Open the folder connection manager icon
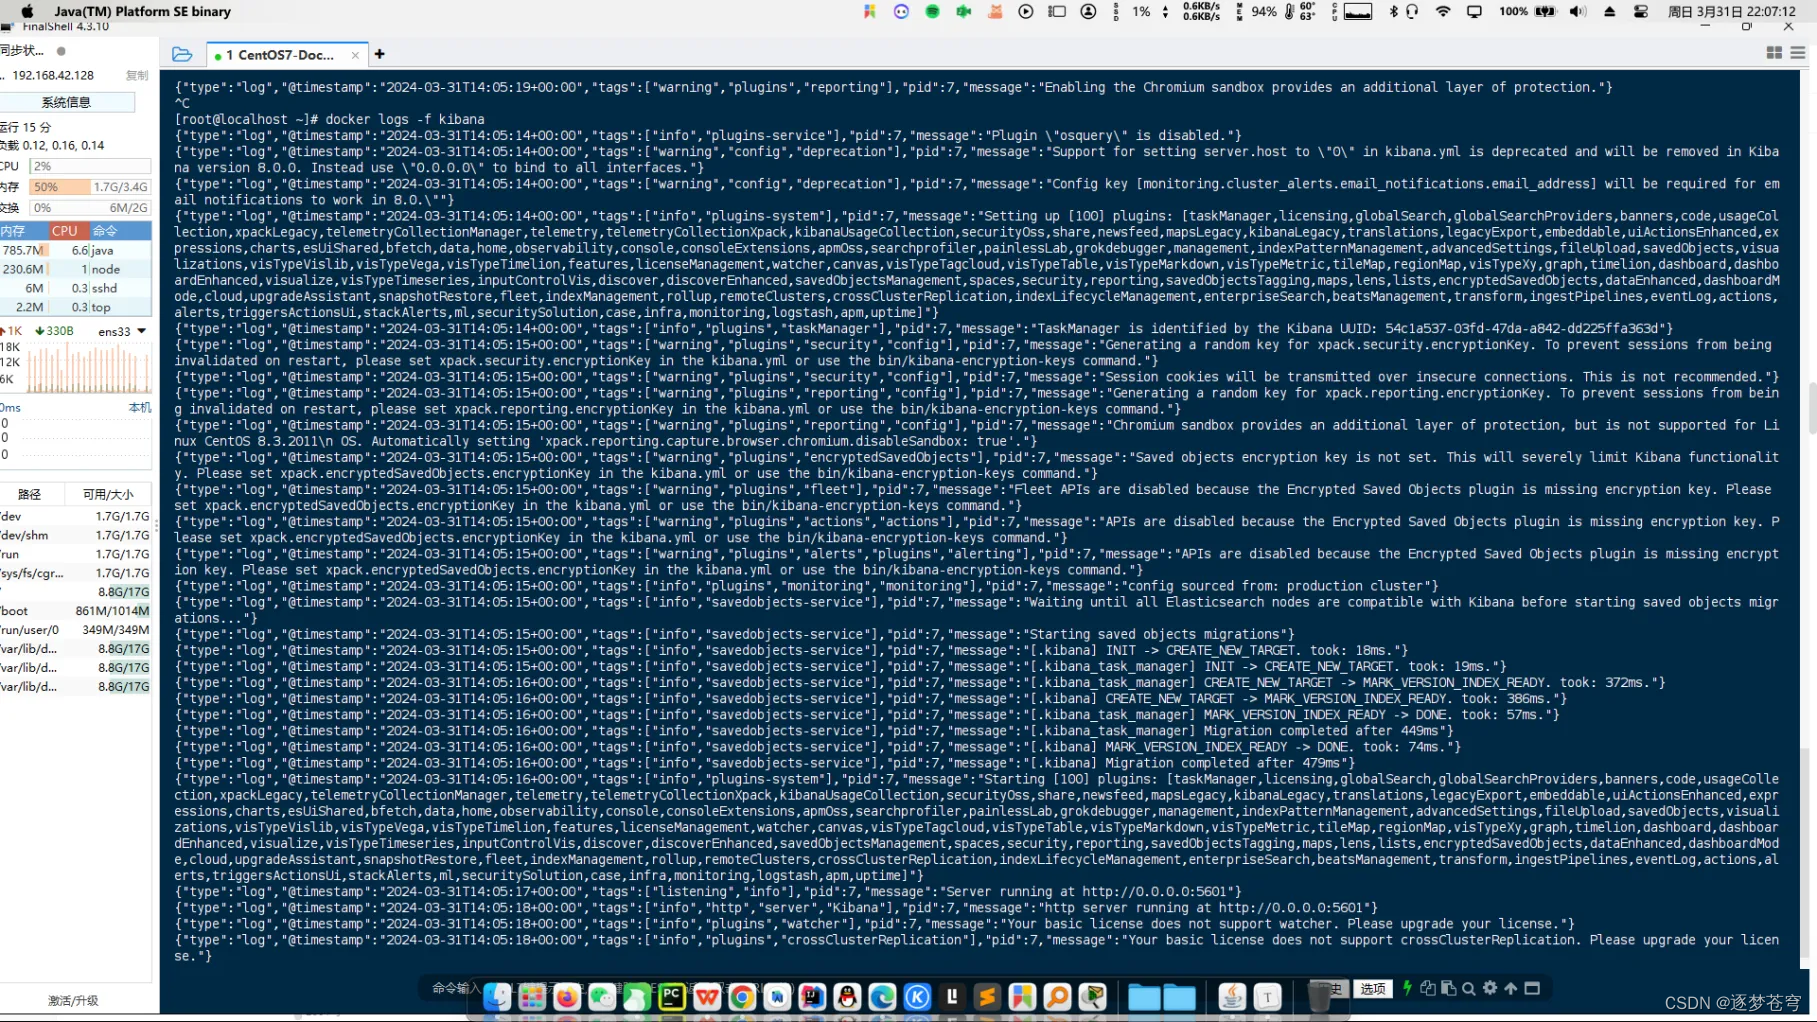The image size is (1817, 1022). coord(181,54)
